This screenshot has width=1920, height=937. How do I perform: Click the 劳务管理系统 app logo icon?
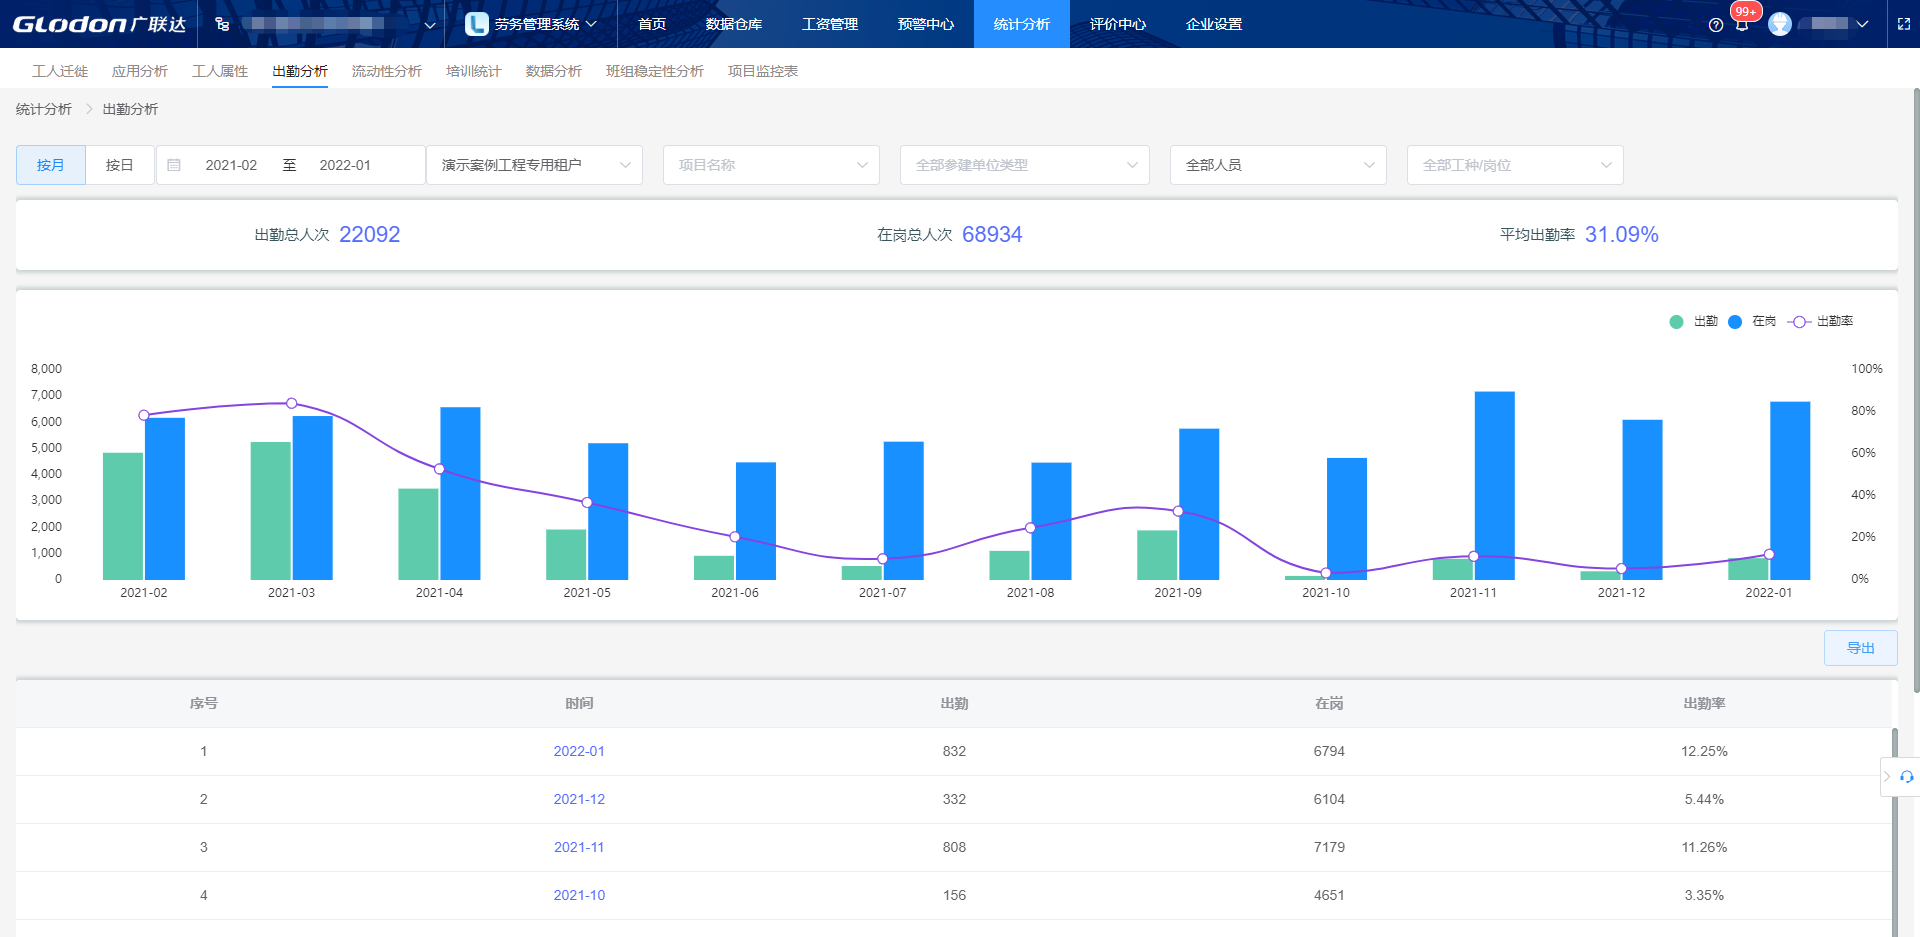pyautogui.click(x=477, y=24)
